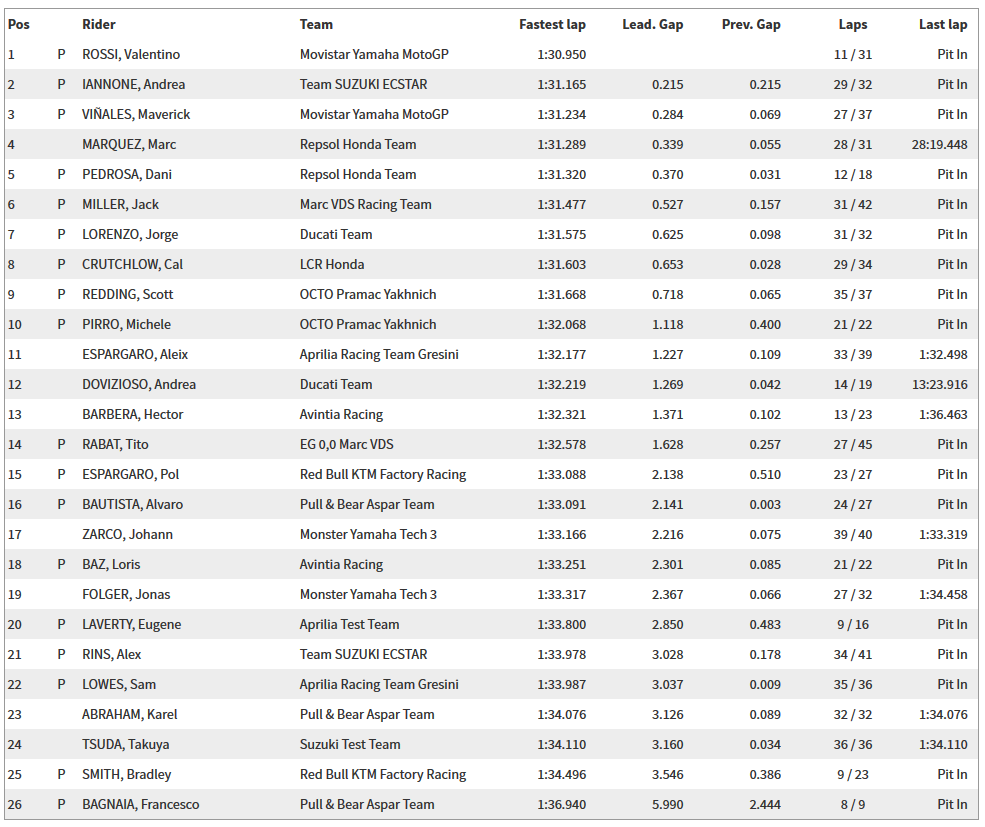Viewport: 985px width, 827px height.
Task: Click the Aprilia Test Team entry
Action: click(x=349, y=624)
